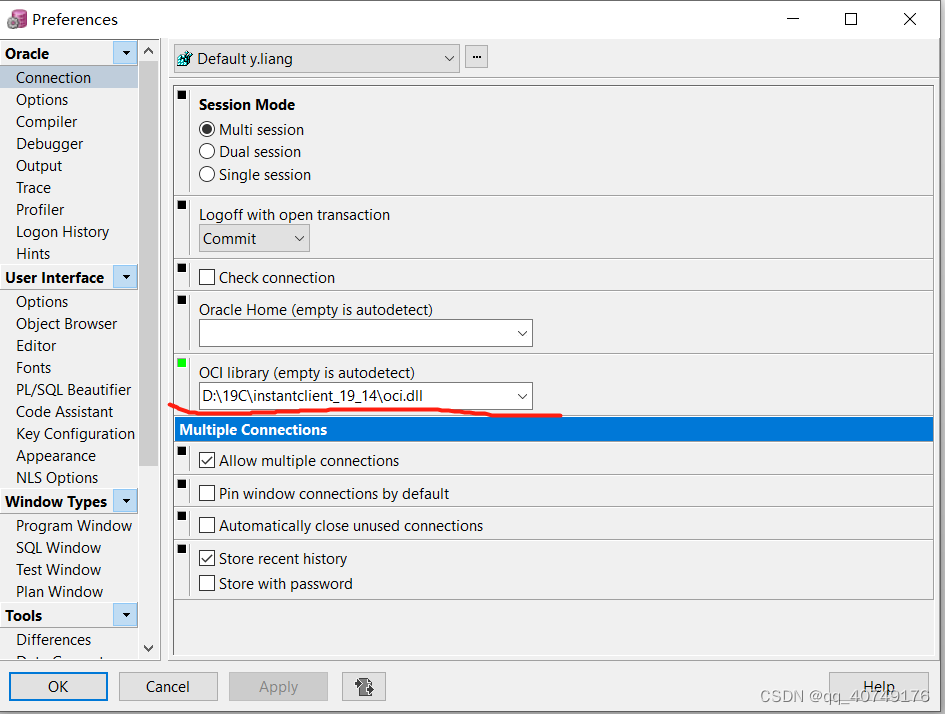Click the import/export preferences icon button
This screenshot has width=945, height=714.
pos(363,686)
